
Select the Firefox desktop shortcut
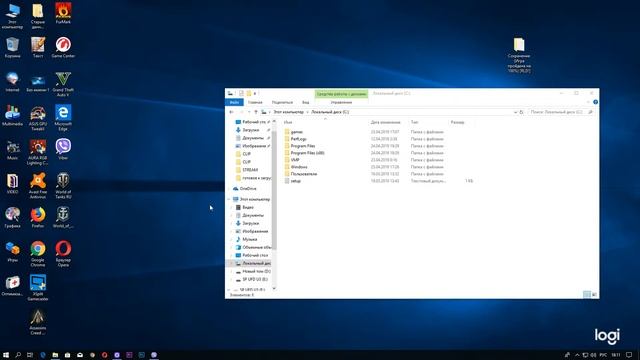click(x=38, y=217)
